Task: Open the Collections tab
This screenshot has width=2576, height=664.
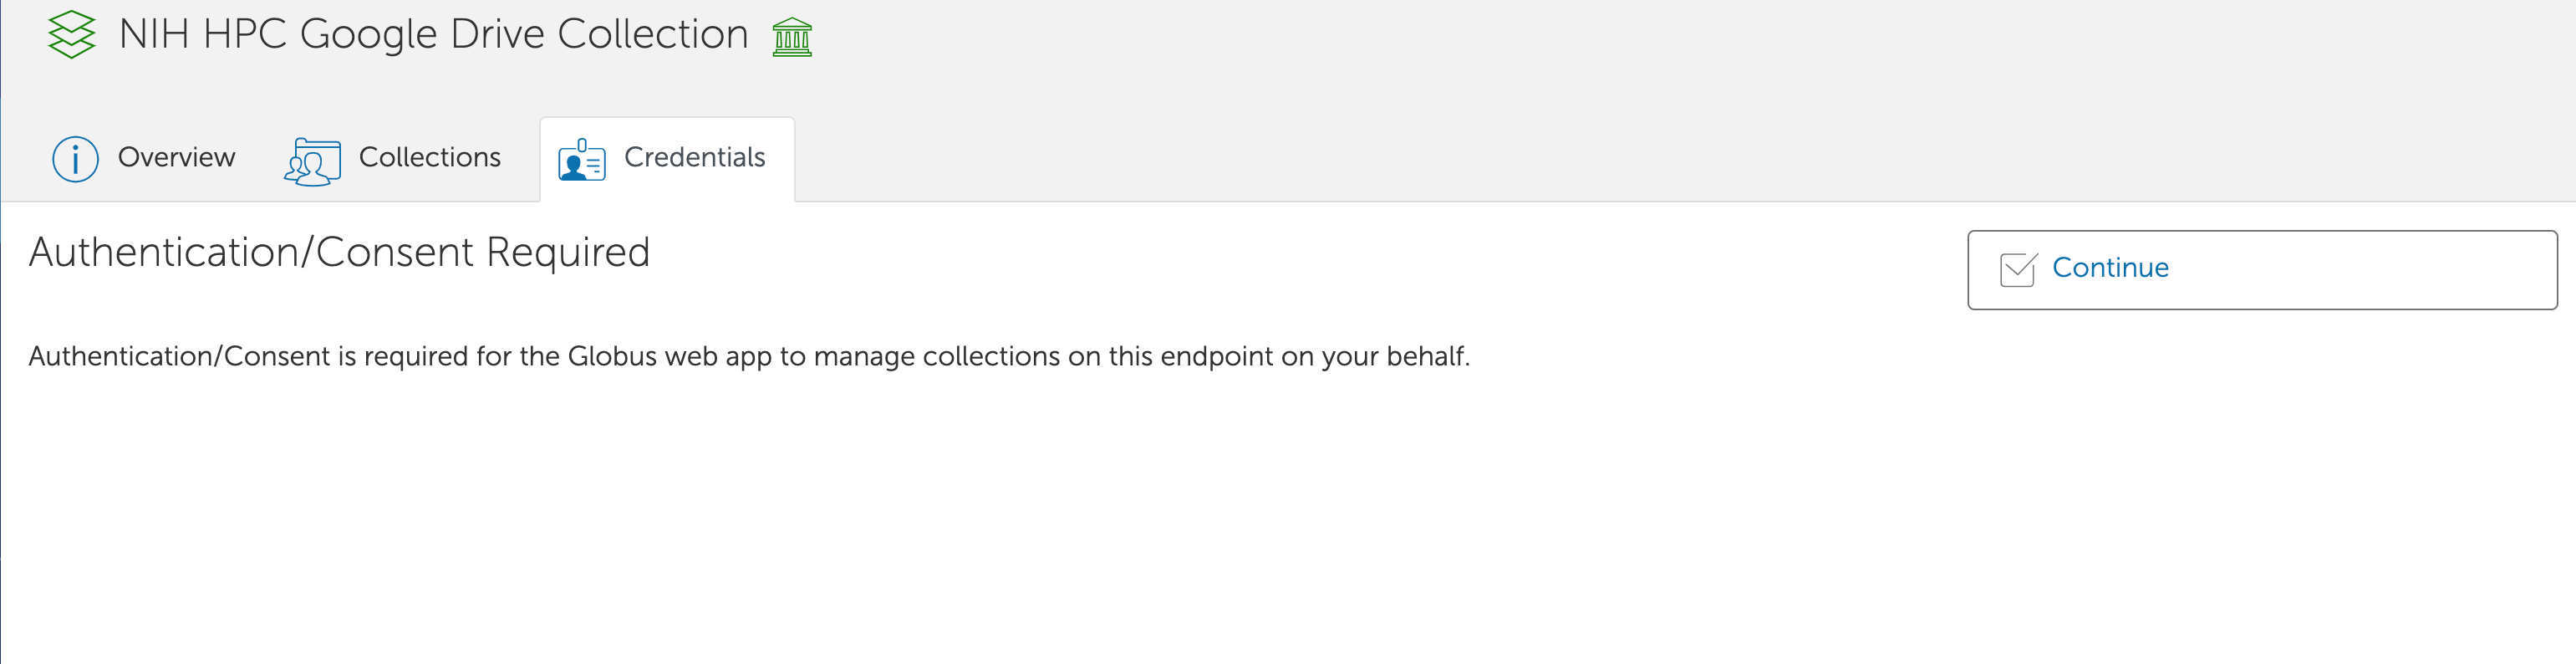Action: click(429, 158)
